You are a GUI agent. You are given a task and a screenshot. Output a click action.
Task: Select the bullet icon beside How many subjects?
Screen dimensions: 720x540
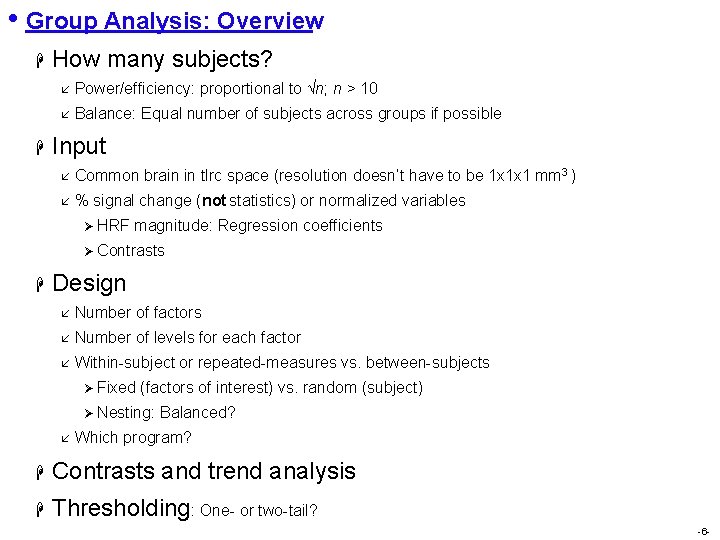pyautogui.click(x=40, y=60)
